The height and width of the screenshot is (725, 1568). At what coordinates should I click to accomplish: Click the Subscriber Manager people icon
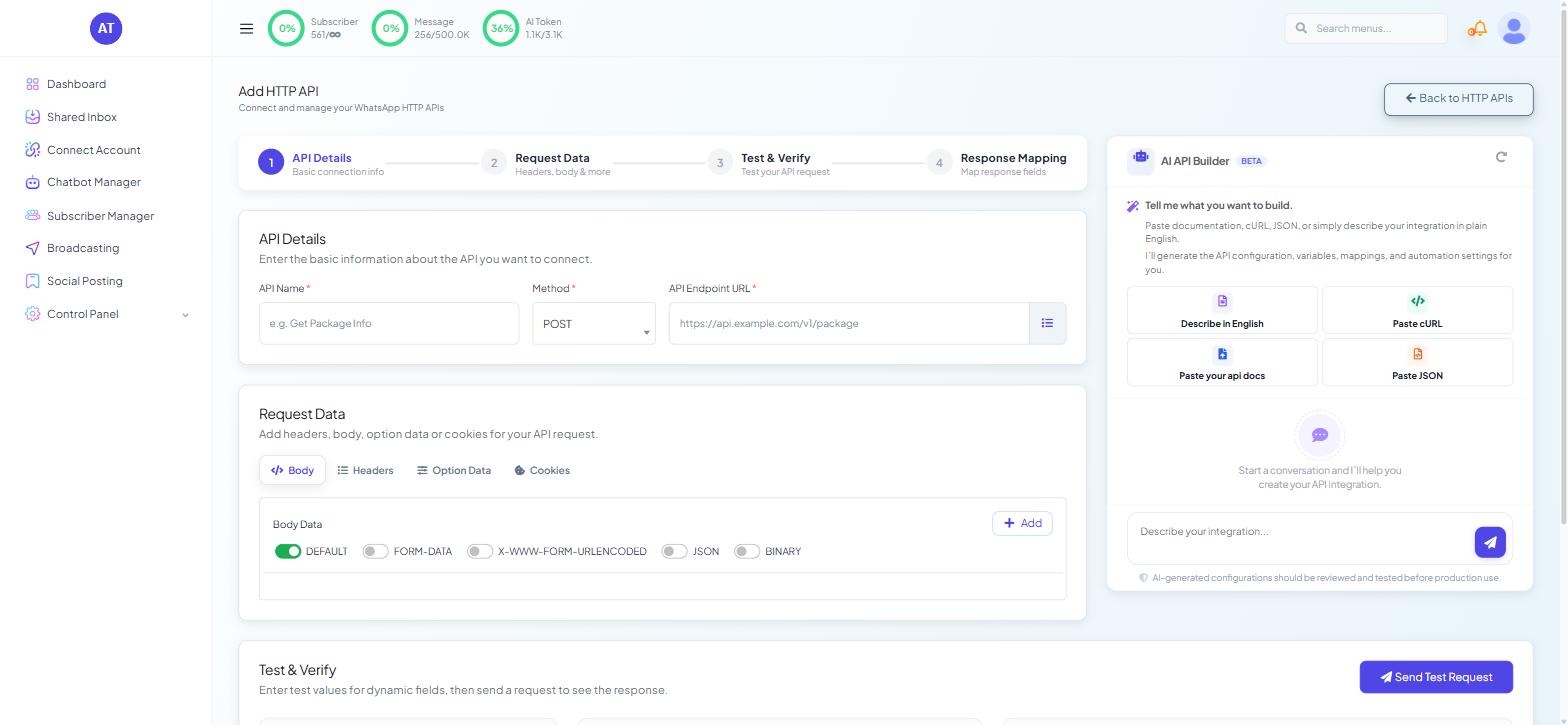tap(32, 216)
